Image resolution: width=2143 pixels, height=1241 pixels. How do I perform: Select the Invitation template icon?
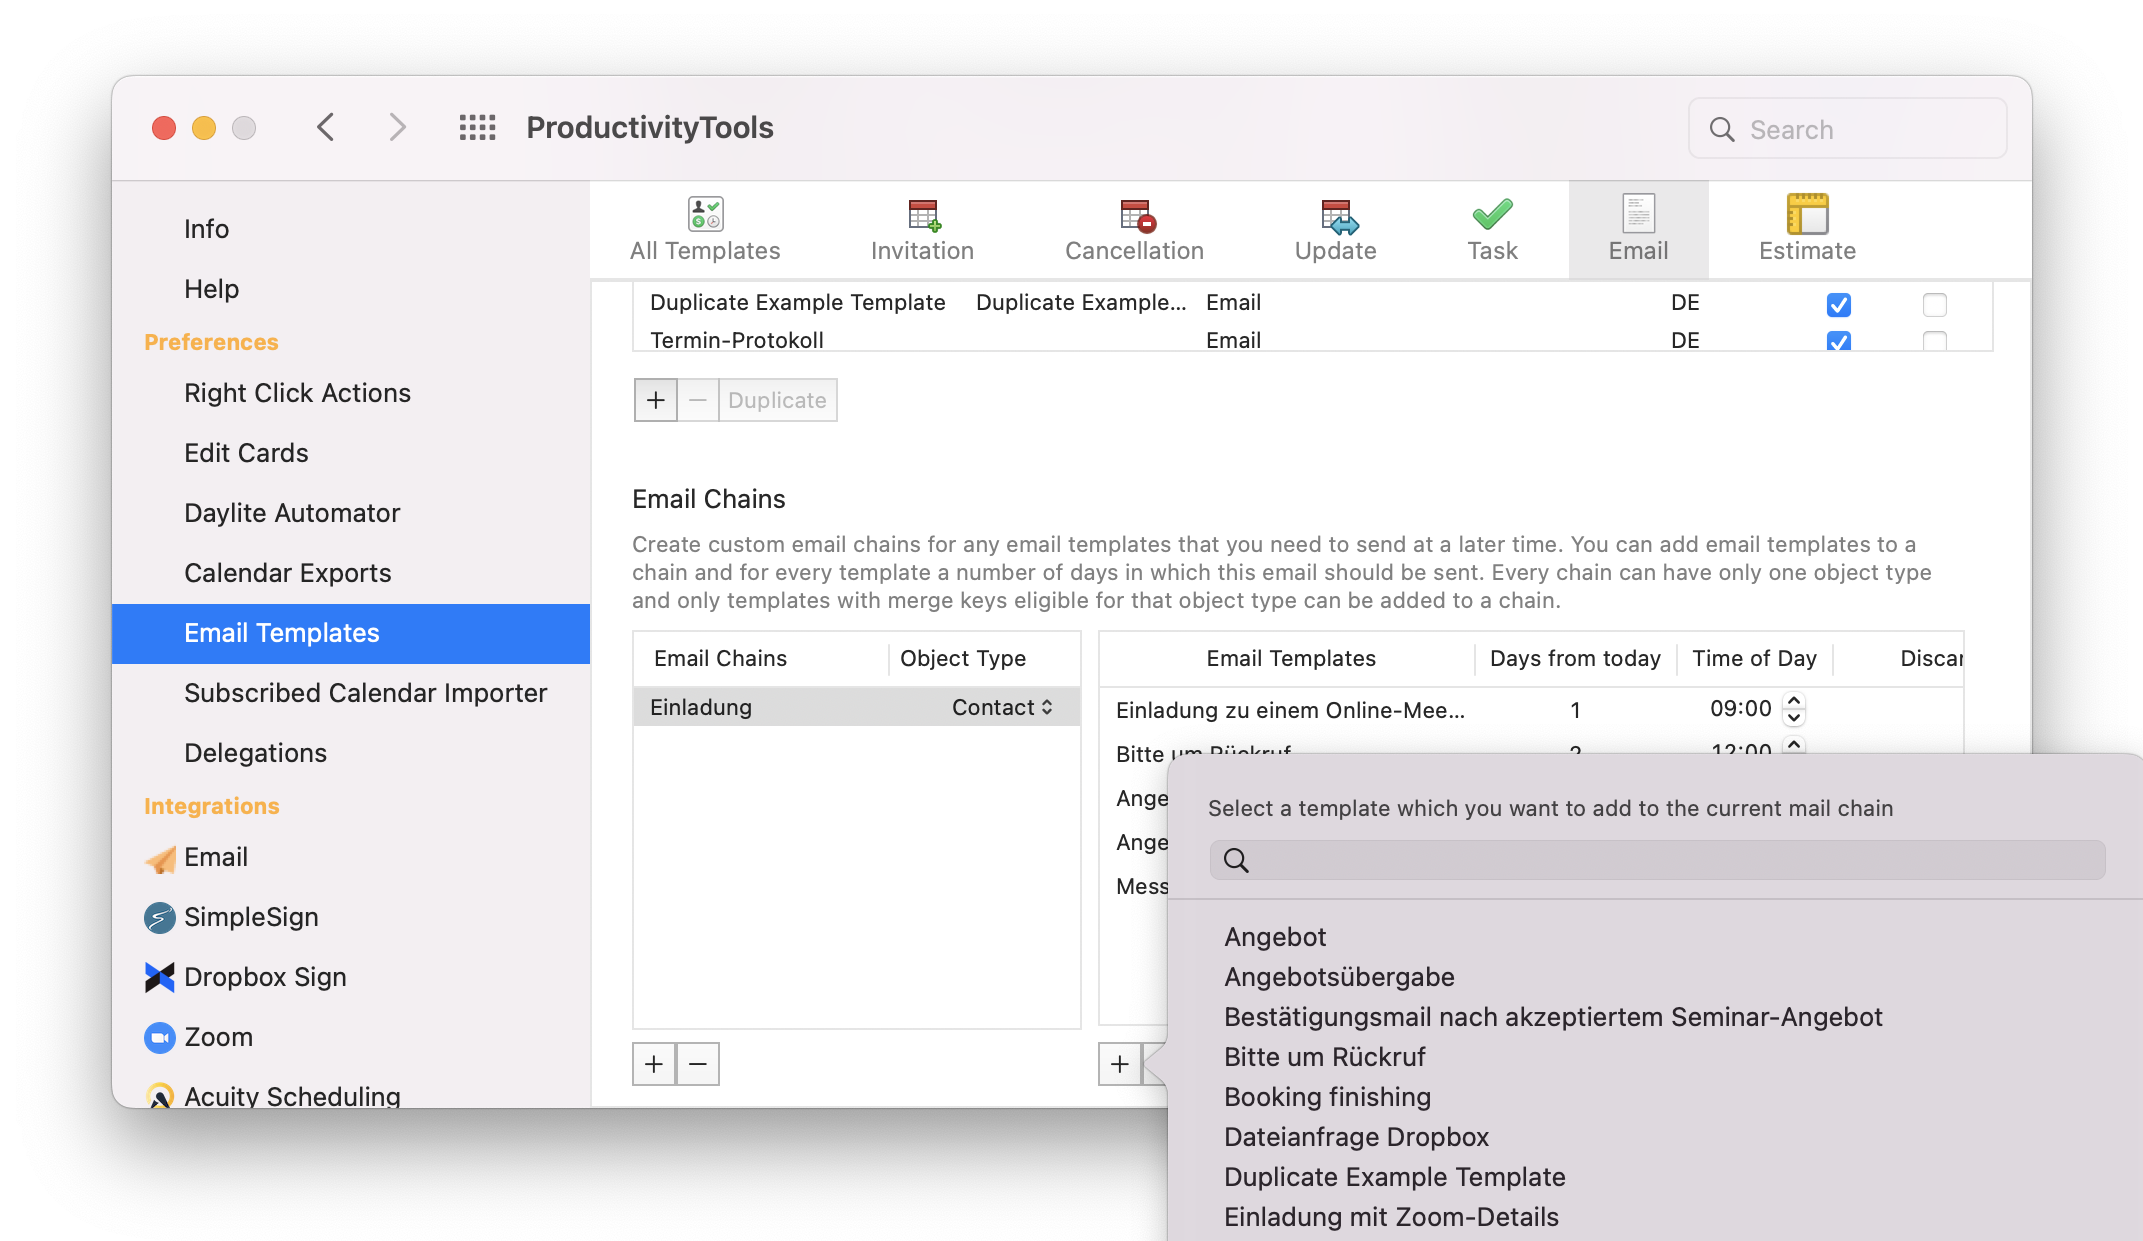pos(923,214)
